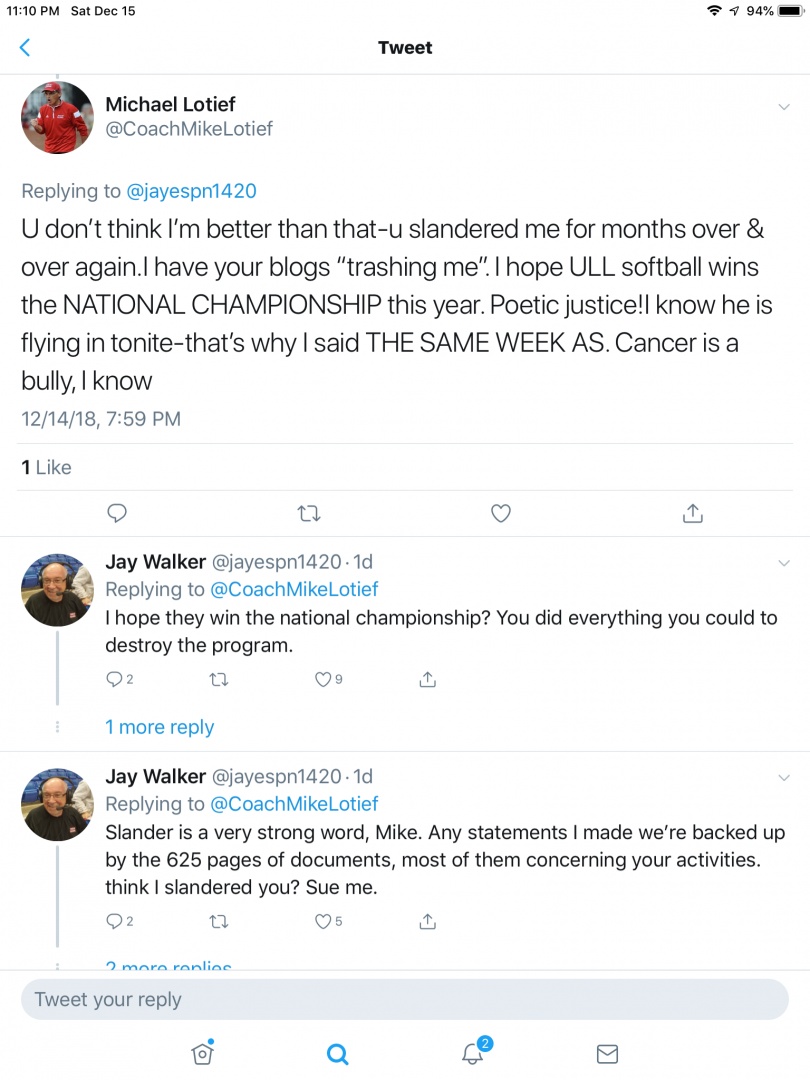Viewport: 810px width, 1080px height.
Task: Like Michael Lotief's main tweet
Action: pyautogui.click(x=501, y=513)
